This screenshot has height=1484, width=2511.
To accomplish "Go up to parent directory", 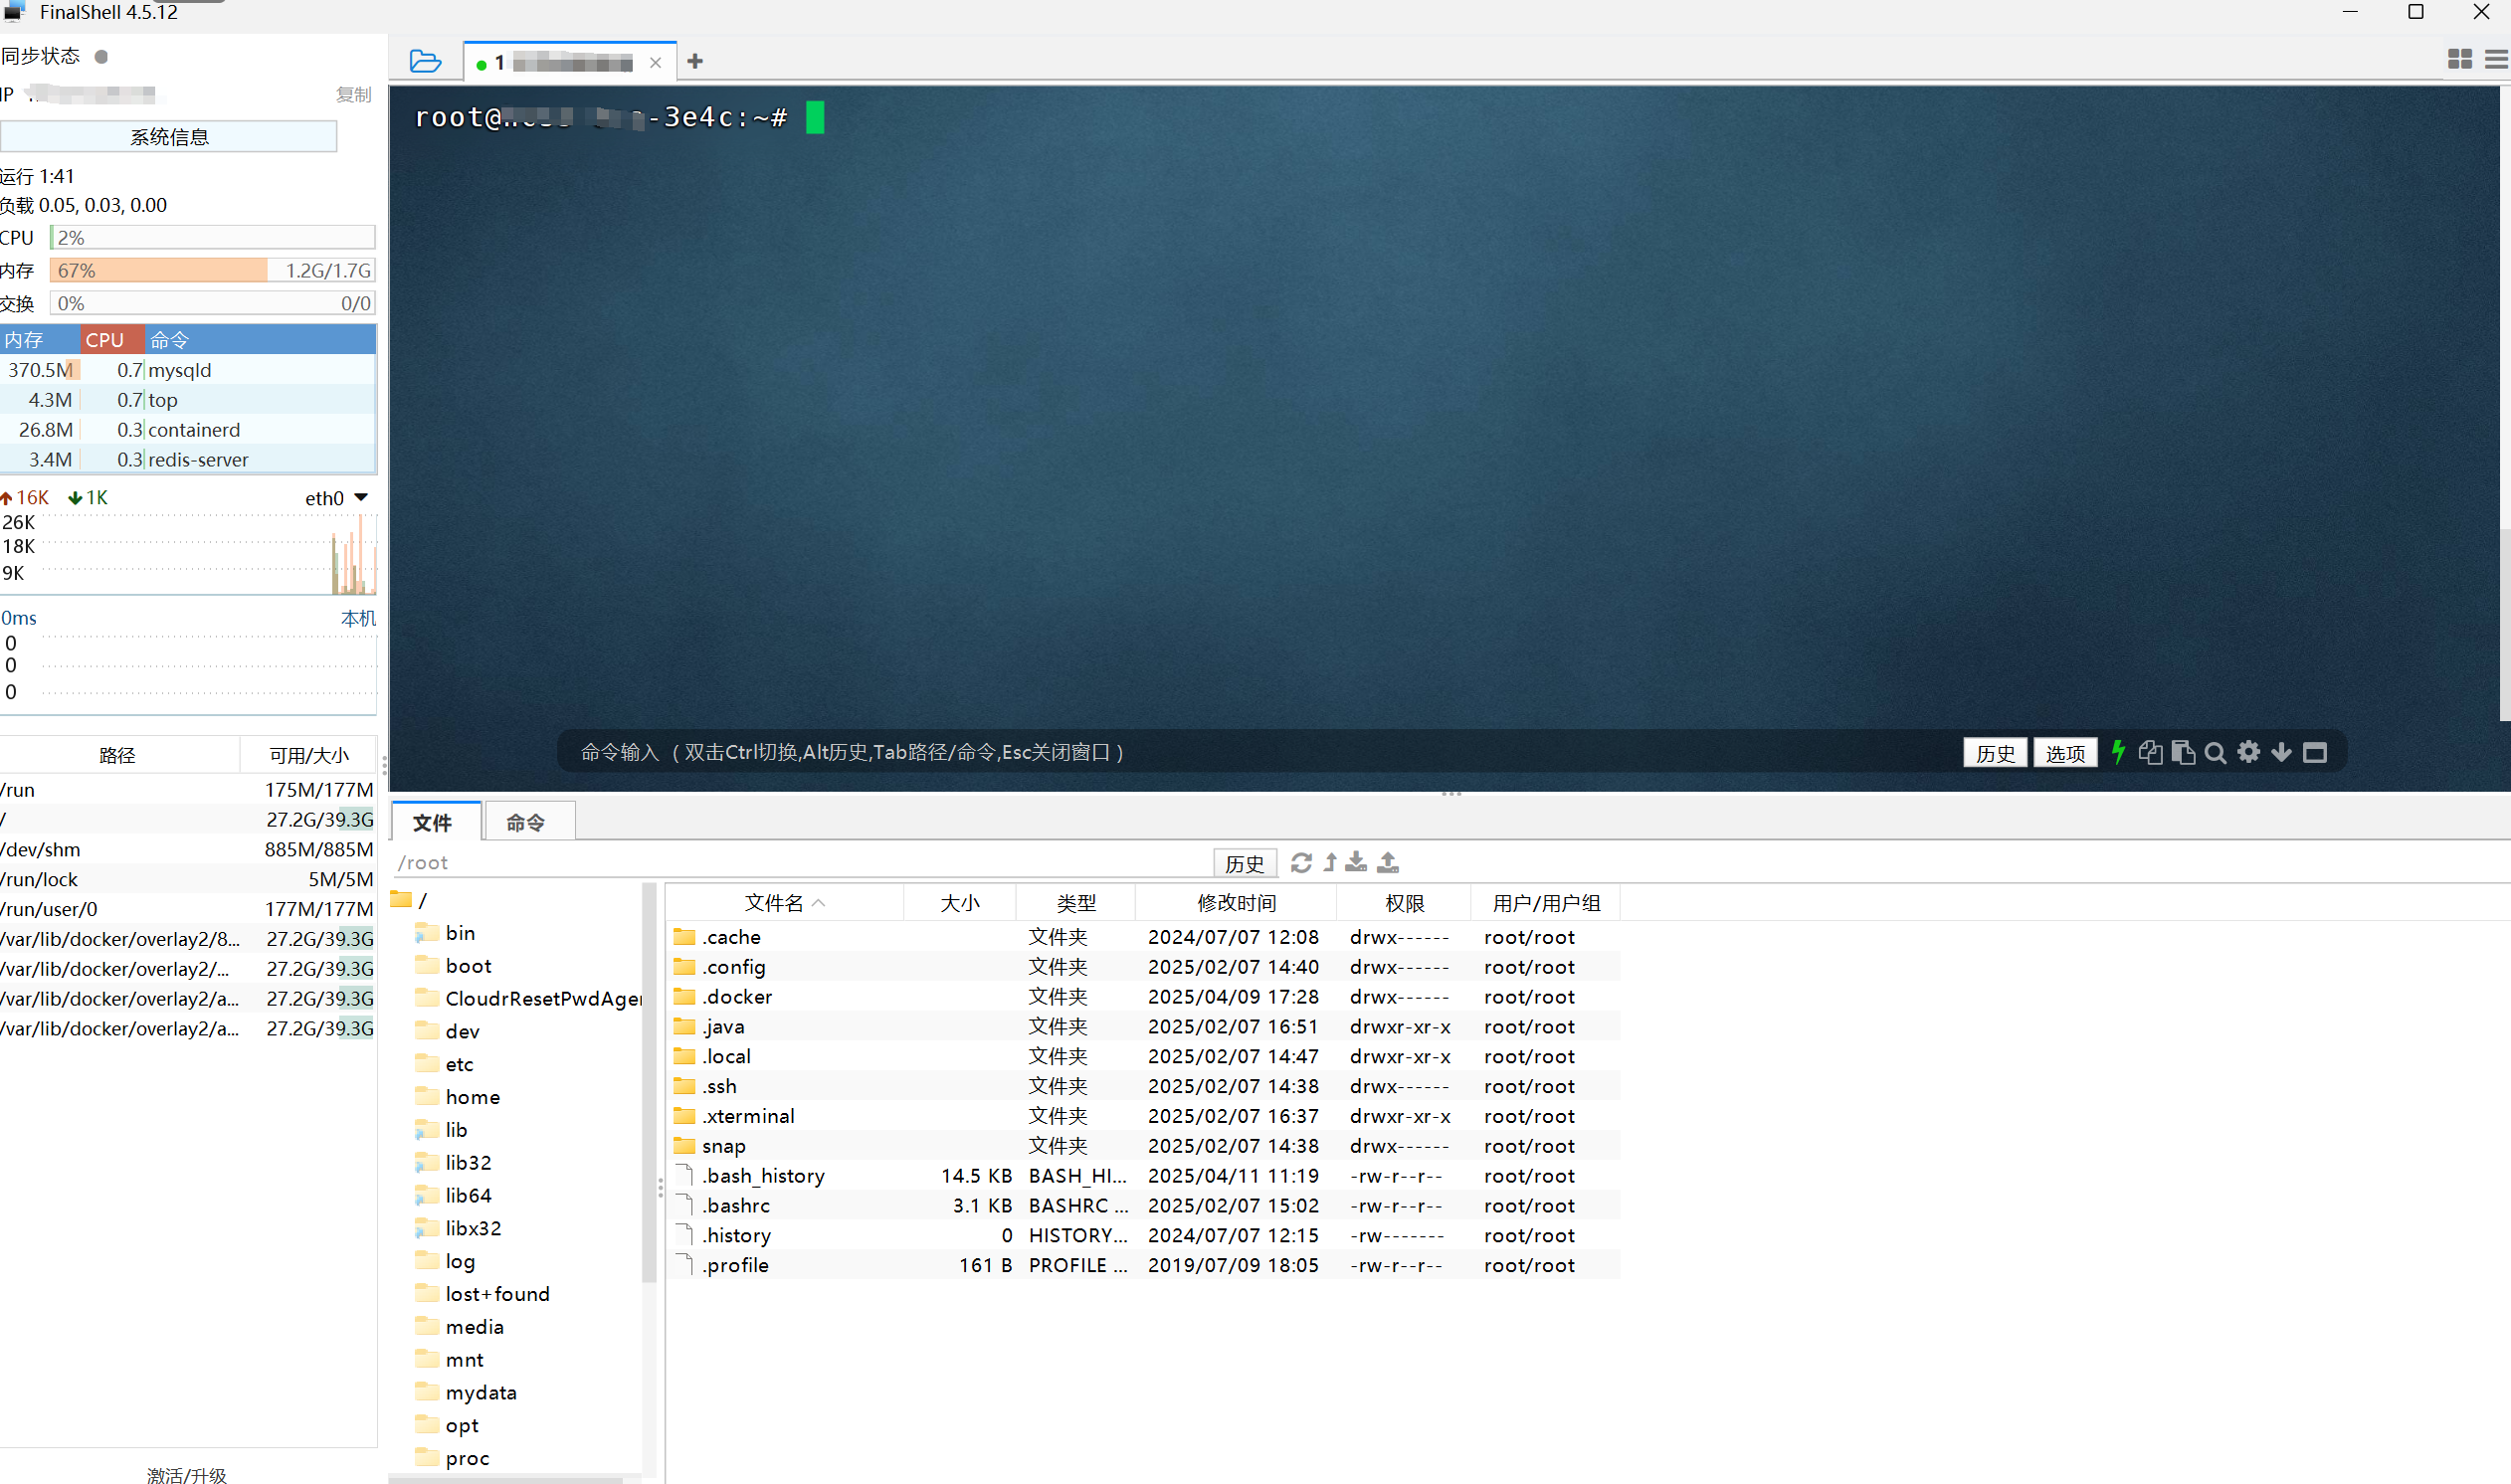I will [1329, 862].
